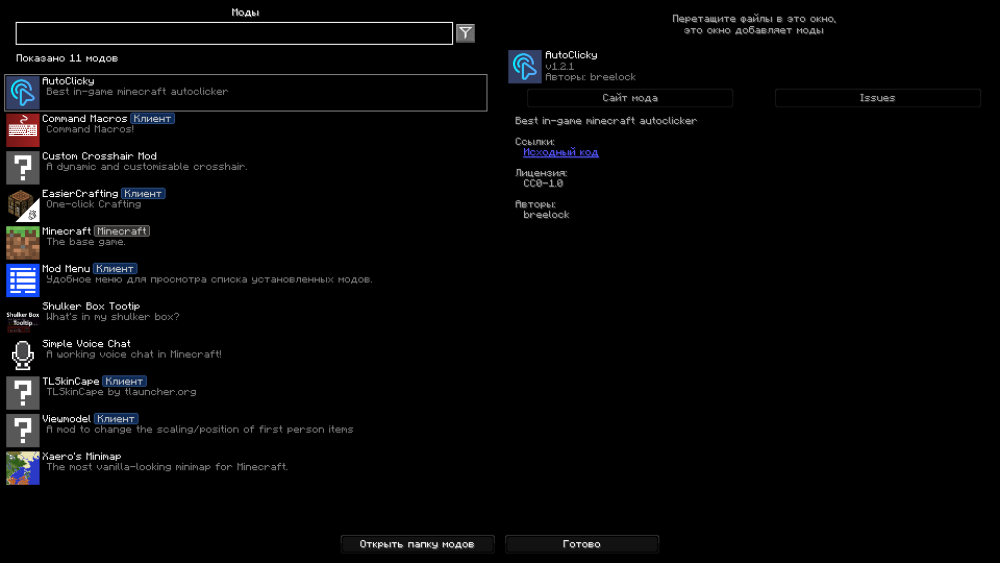Click 'A dynamic and customisable crosshair.' text
This screenshot has height=563, width=1000.
click(147, 167)
